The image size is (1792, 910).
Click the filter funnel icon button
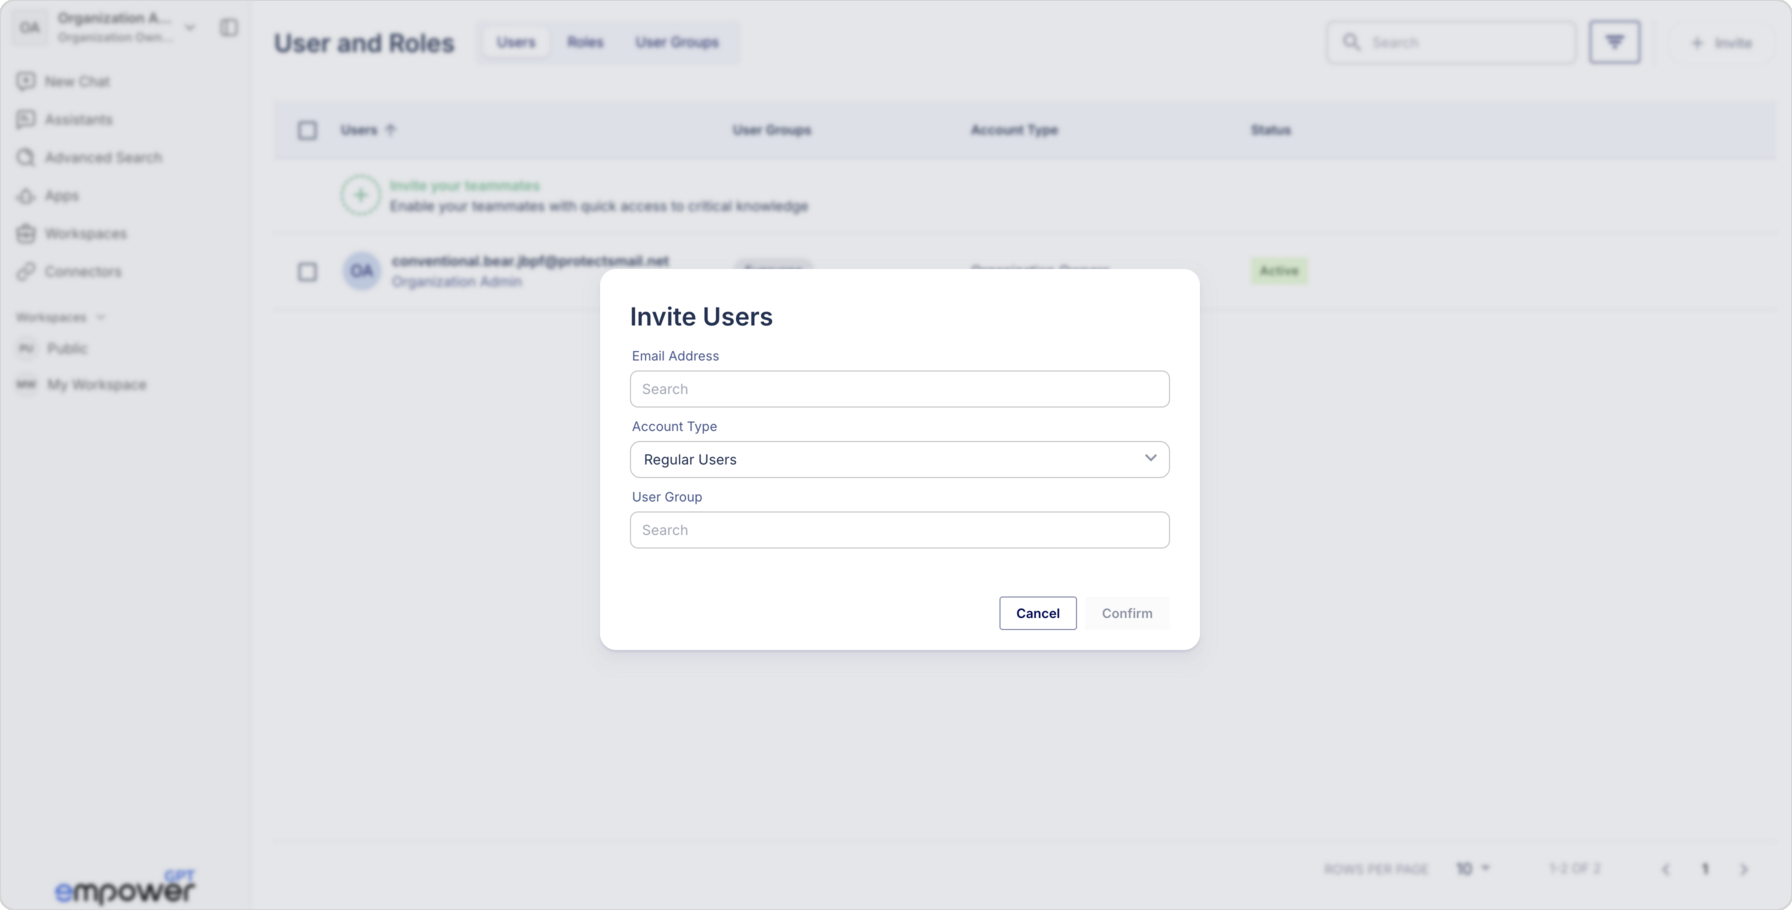(x=1614, y=42)
